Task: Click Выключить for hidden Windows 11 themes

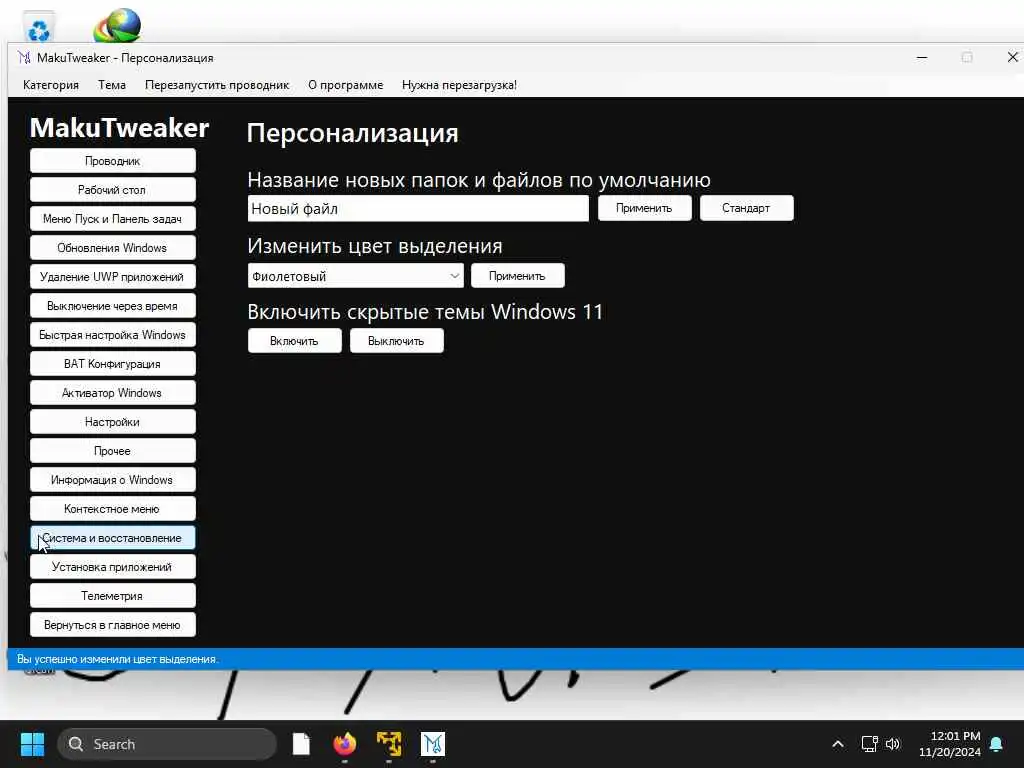Action: tap(396, 341)
